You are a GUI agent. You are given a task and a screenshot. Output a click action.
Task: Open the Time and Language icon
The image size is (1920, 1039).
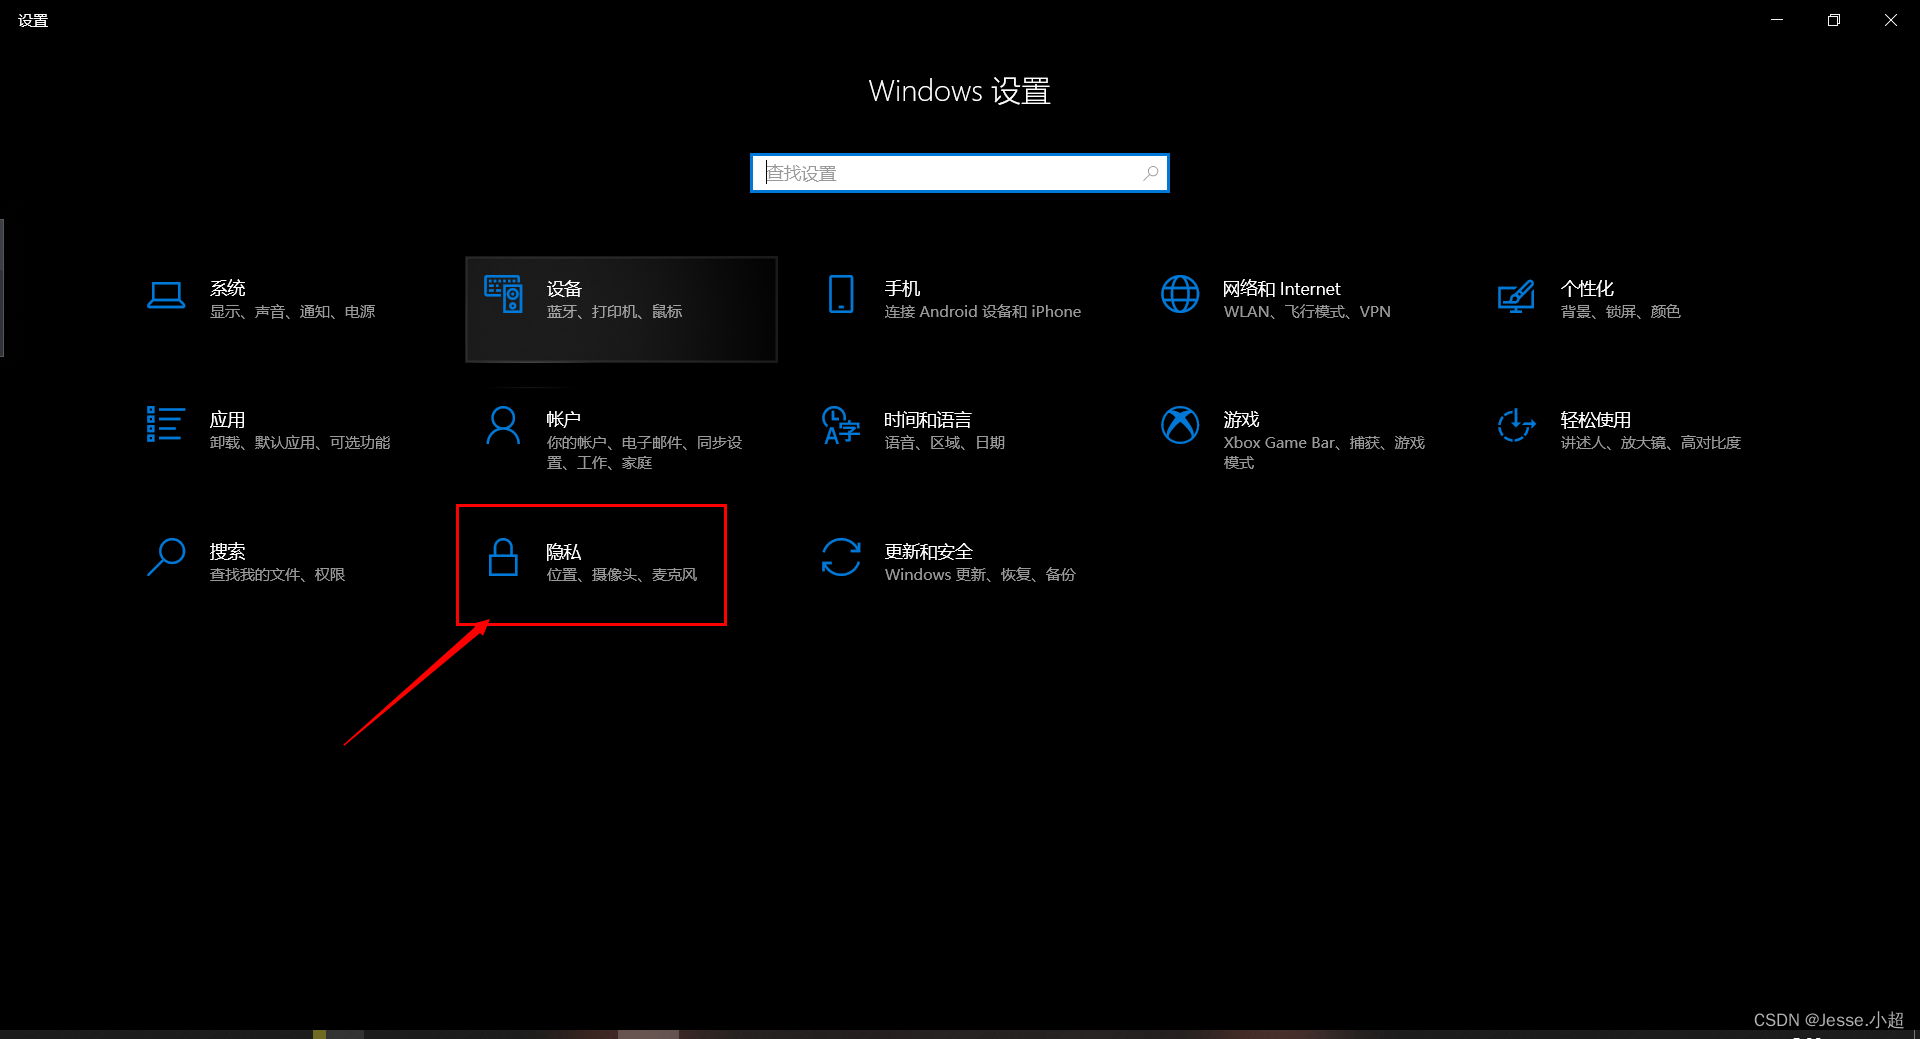pyautogui.click(x=841, y=425)
